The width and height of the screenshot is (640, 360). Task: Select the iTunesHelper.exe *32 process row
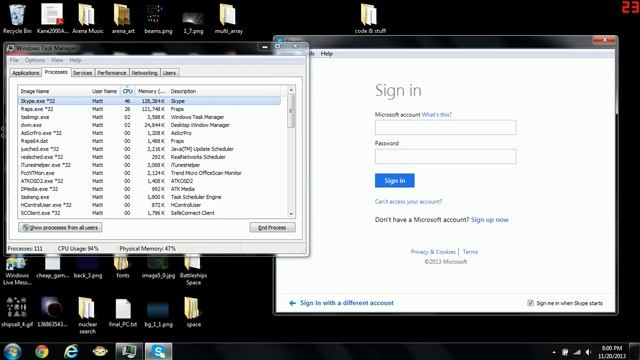coord(149,165)
